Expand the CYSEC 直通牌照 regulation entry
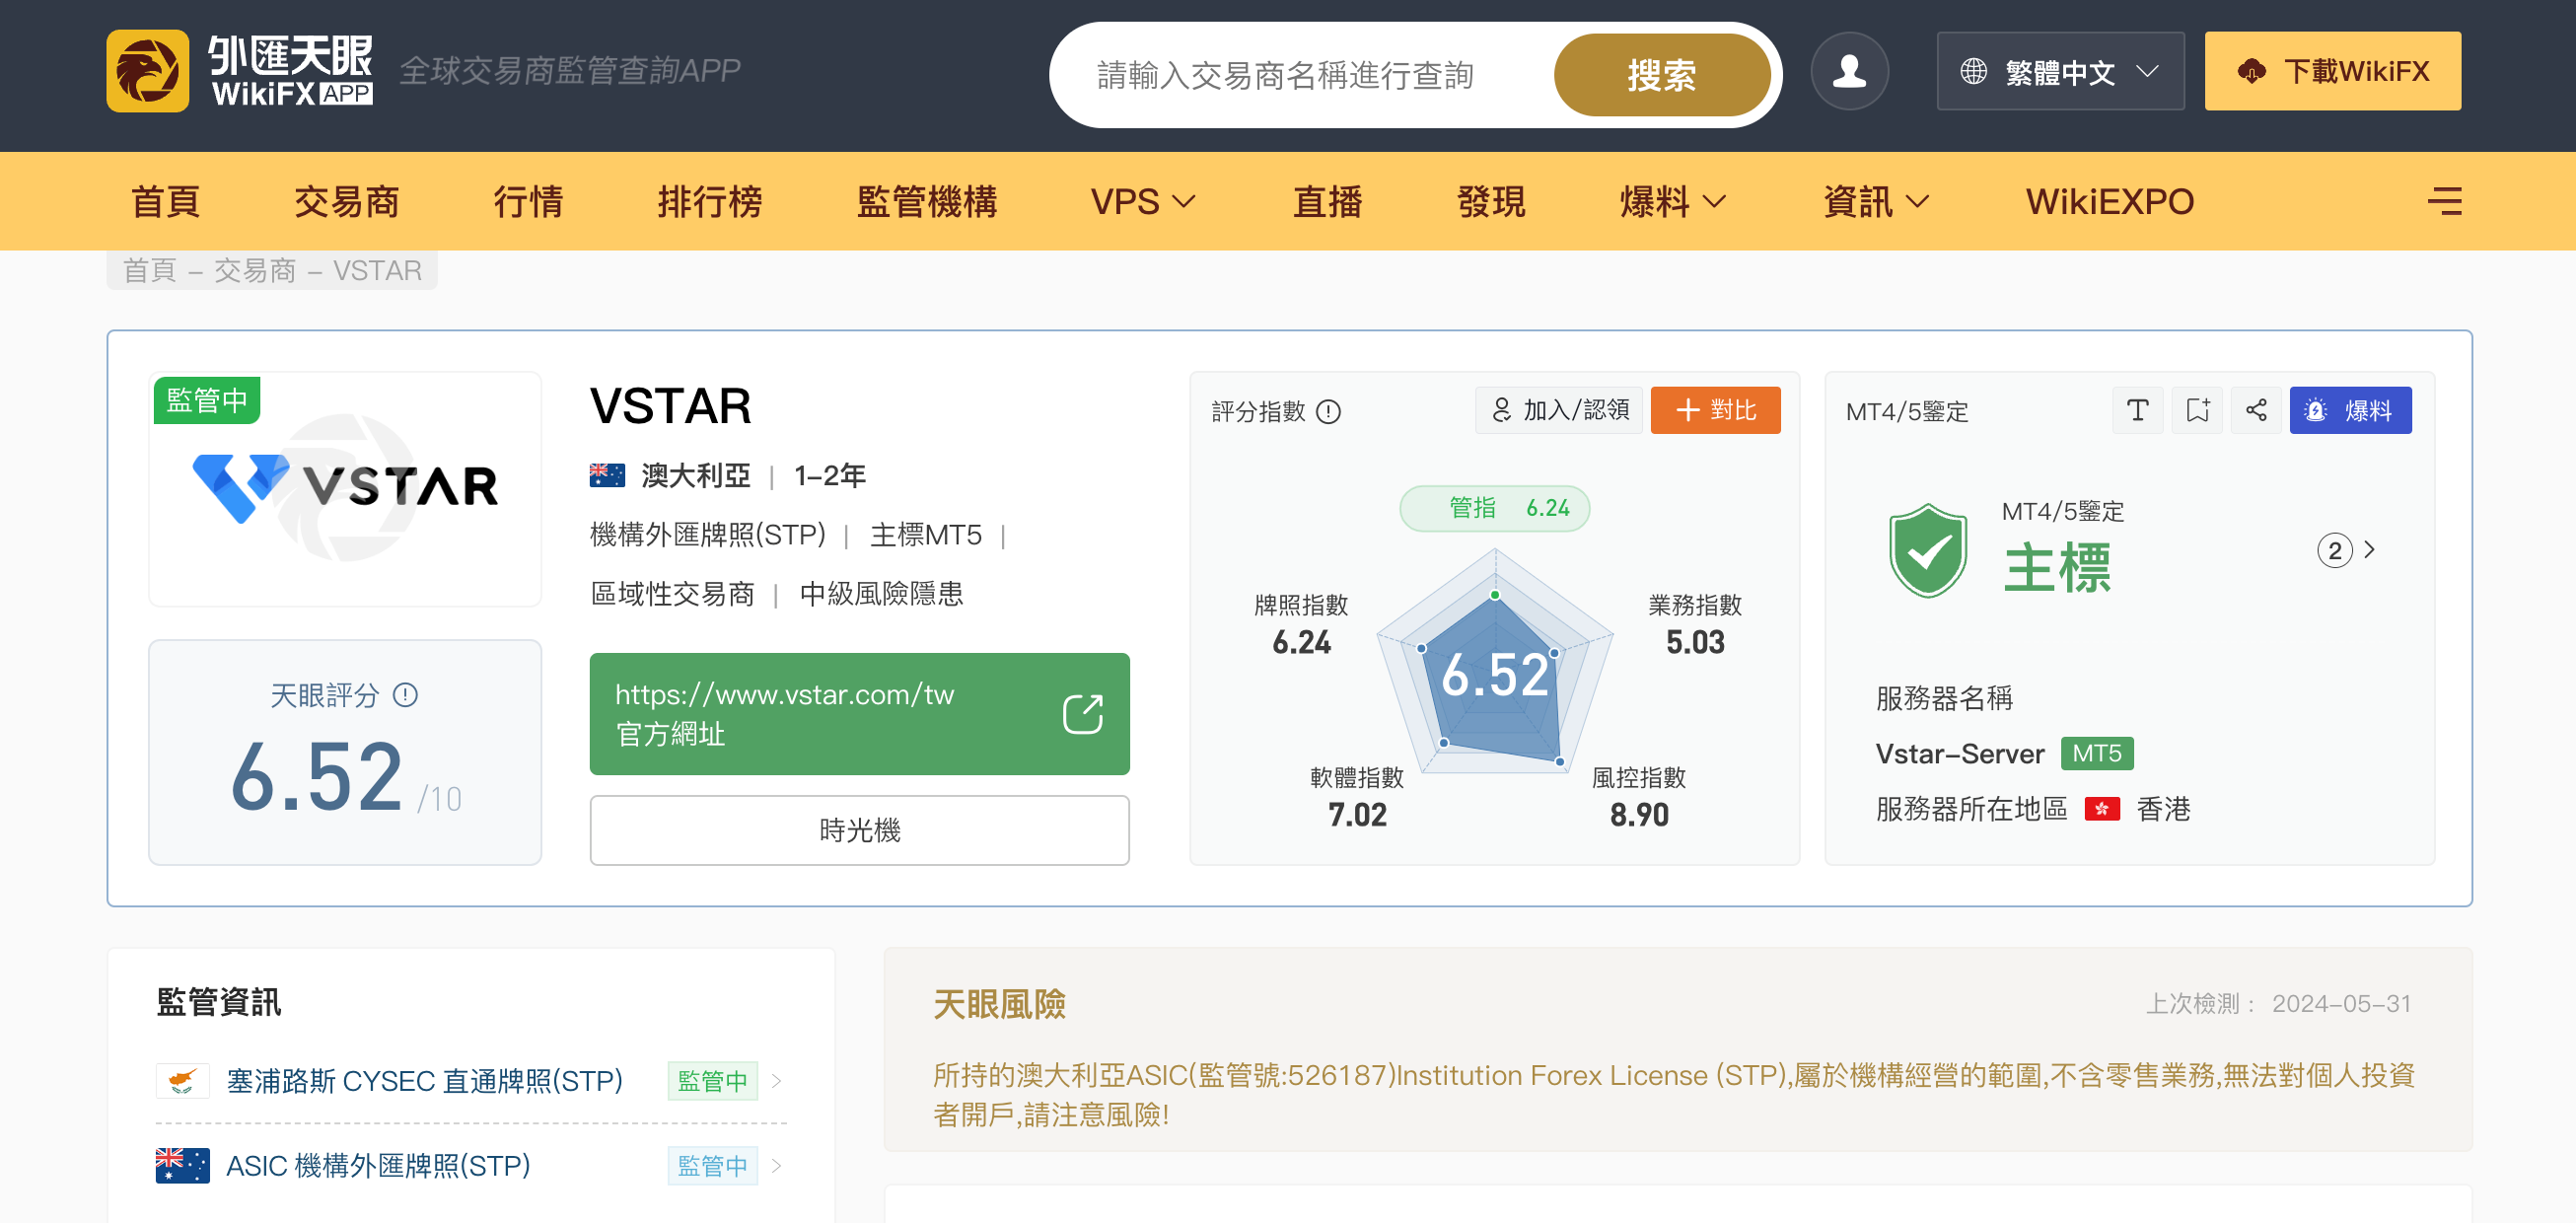Viewport: 2576px width, 1223px height. (x=776, y=1081)
